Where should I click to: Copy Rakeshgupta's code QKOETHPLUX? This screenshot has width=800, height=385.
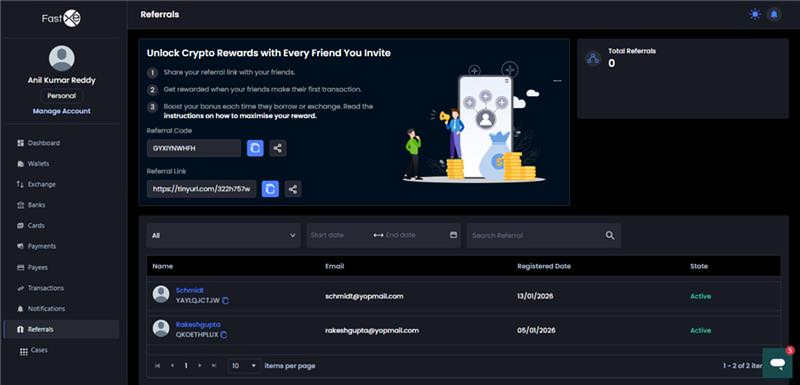pos(224,335)
